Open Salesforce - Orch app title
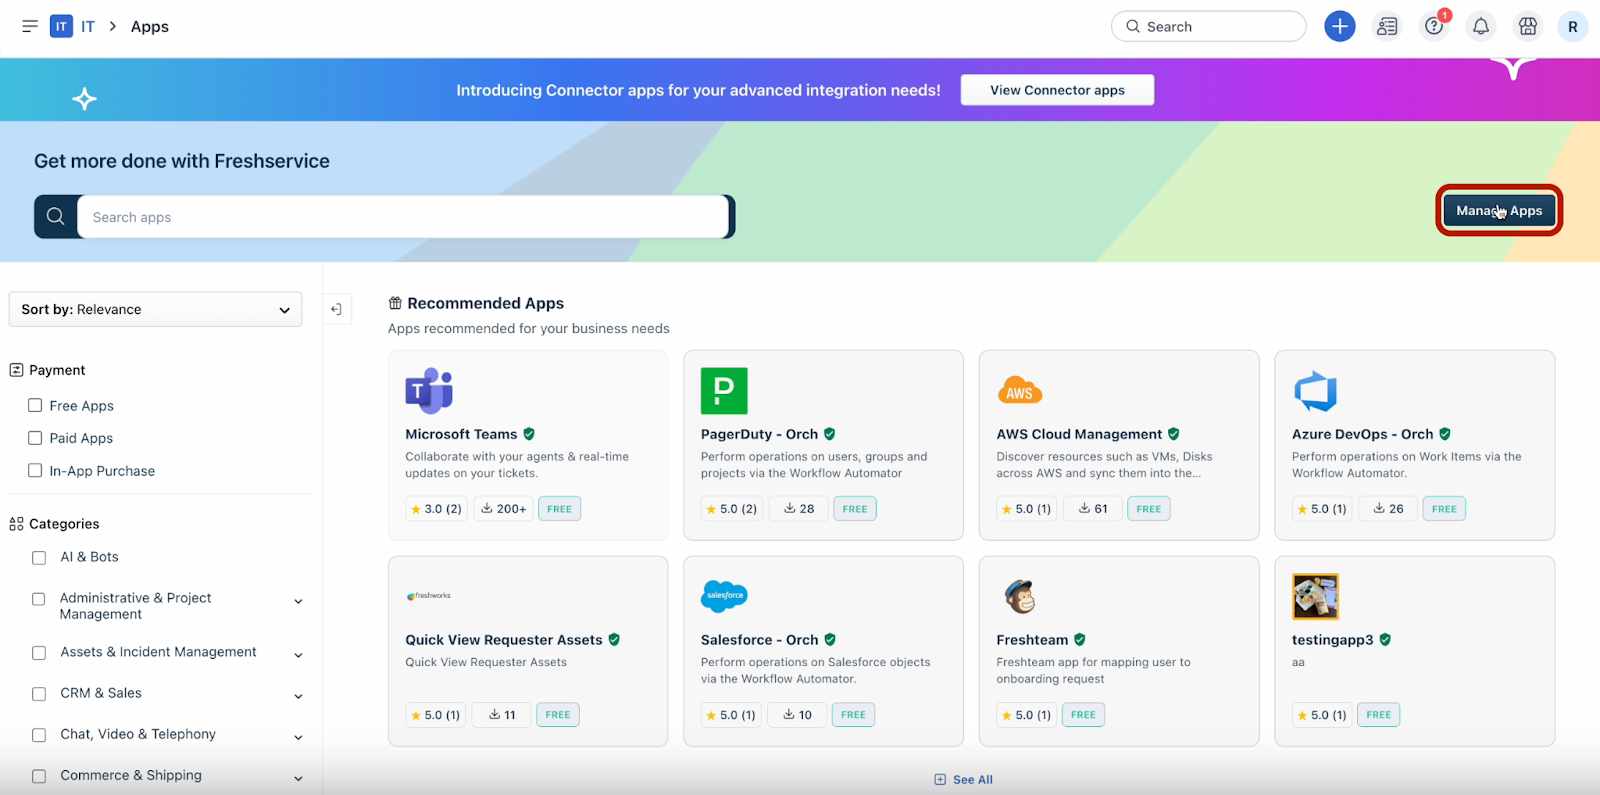1600x795 pixels. [x=759, y=640]
